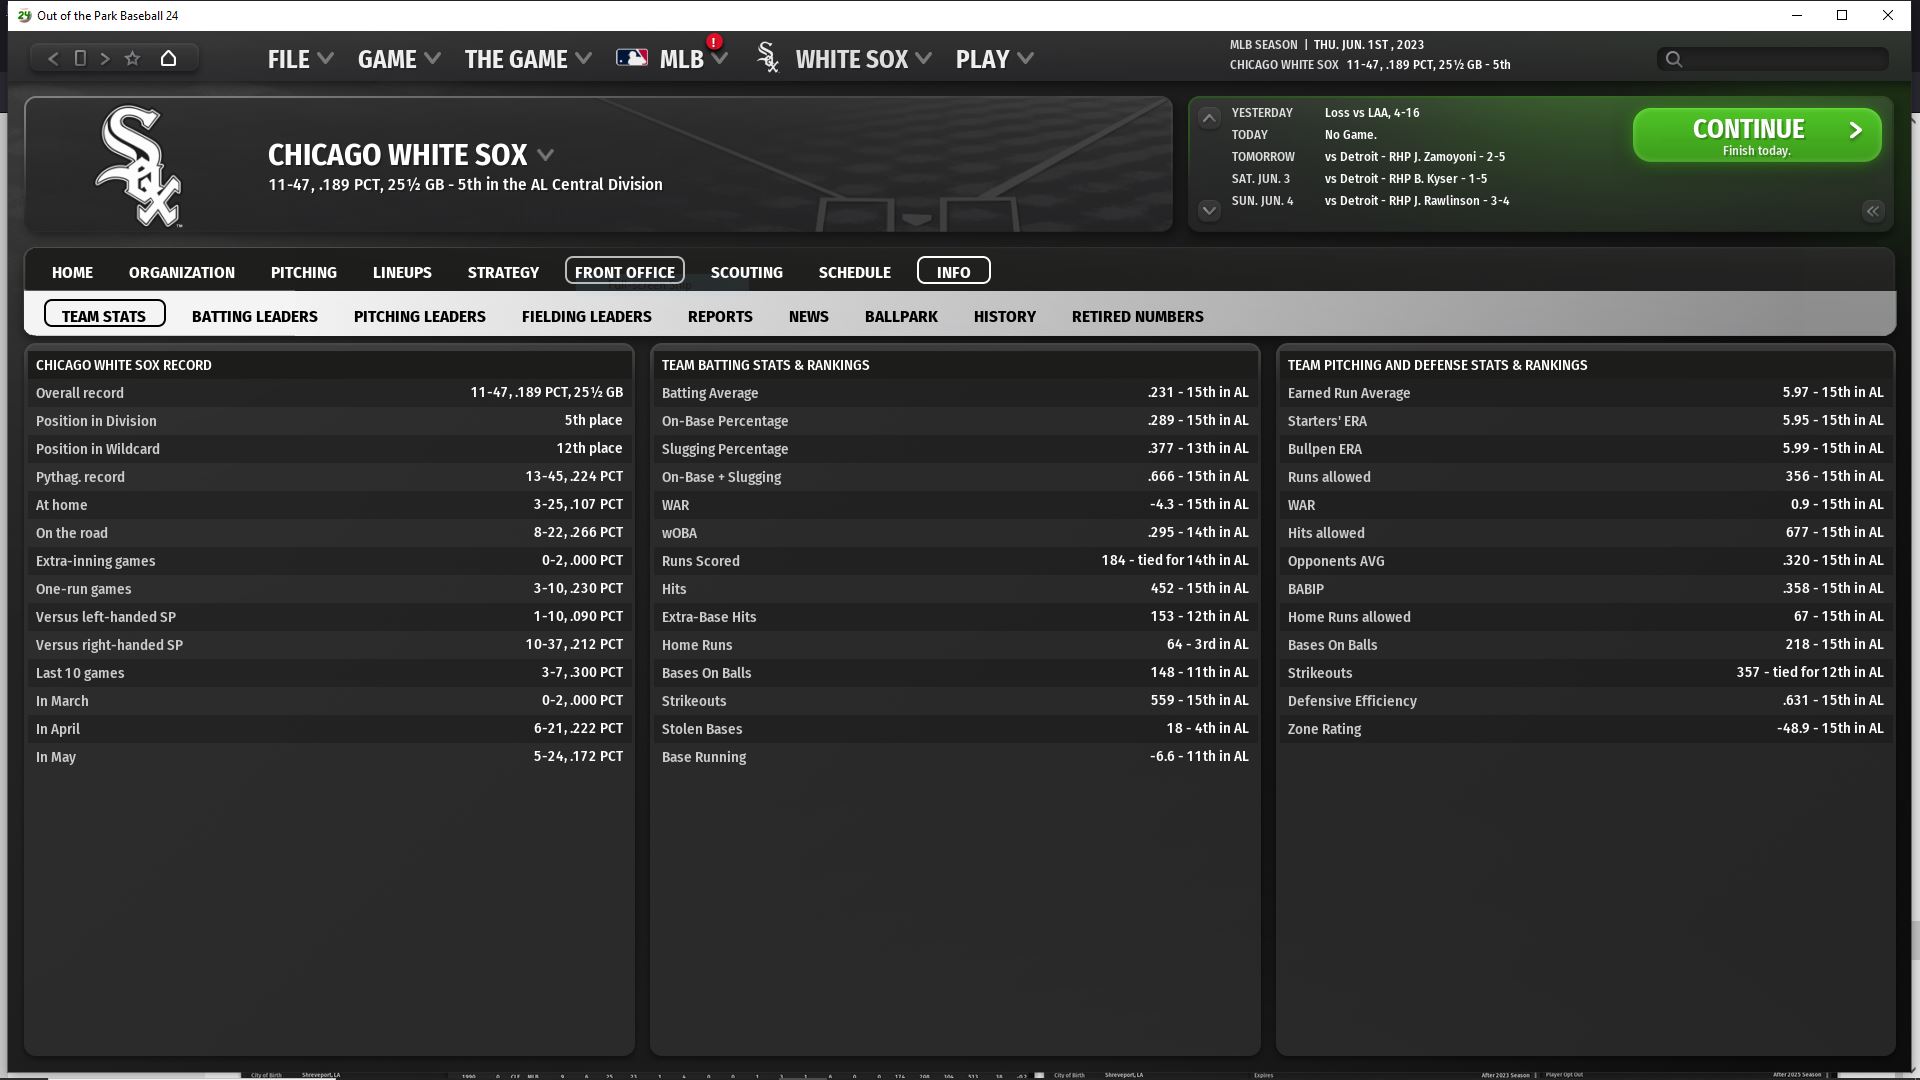This screenshot has height=1080, width=1920.
Task: Click the home icon in navigation bar
Action: click(168, 59)
